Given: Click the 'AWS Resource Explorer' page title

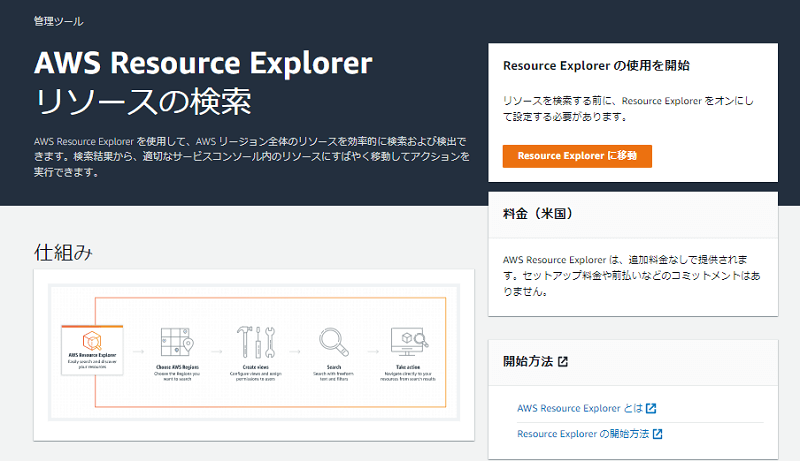Looking at the screenshot, I should (203, 63).
